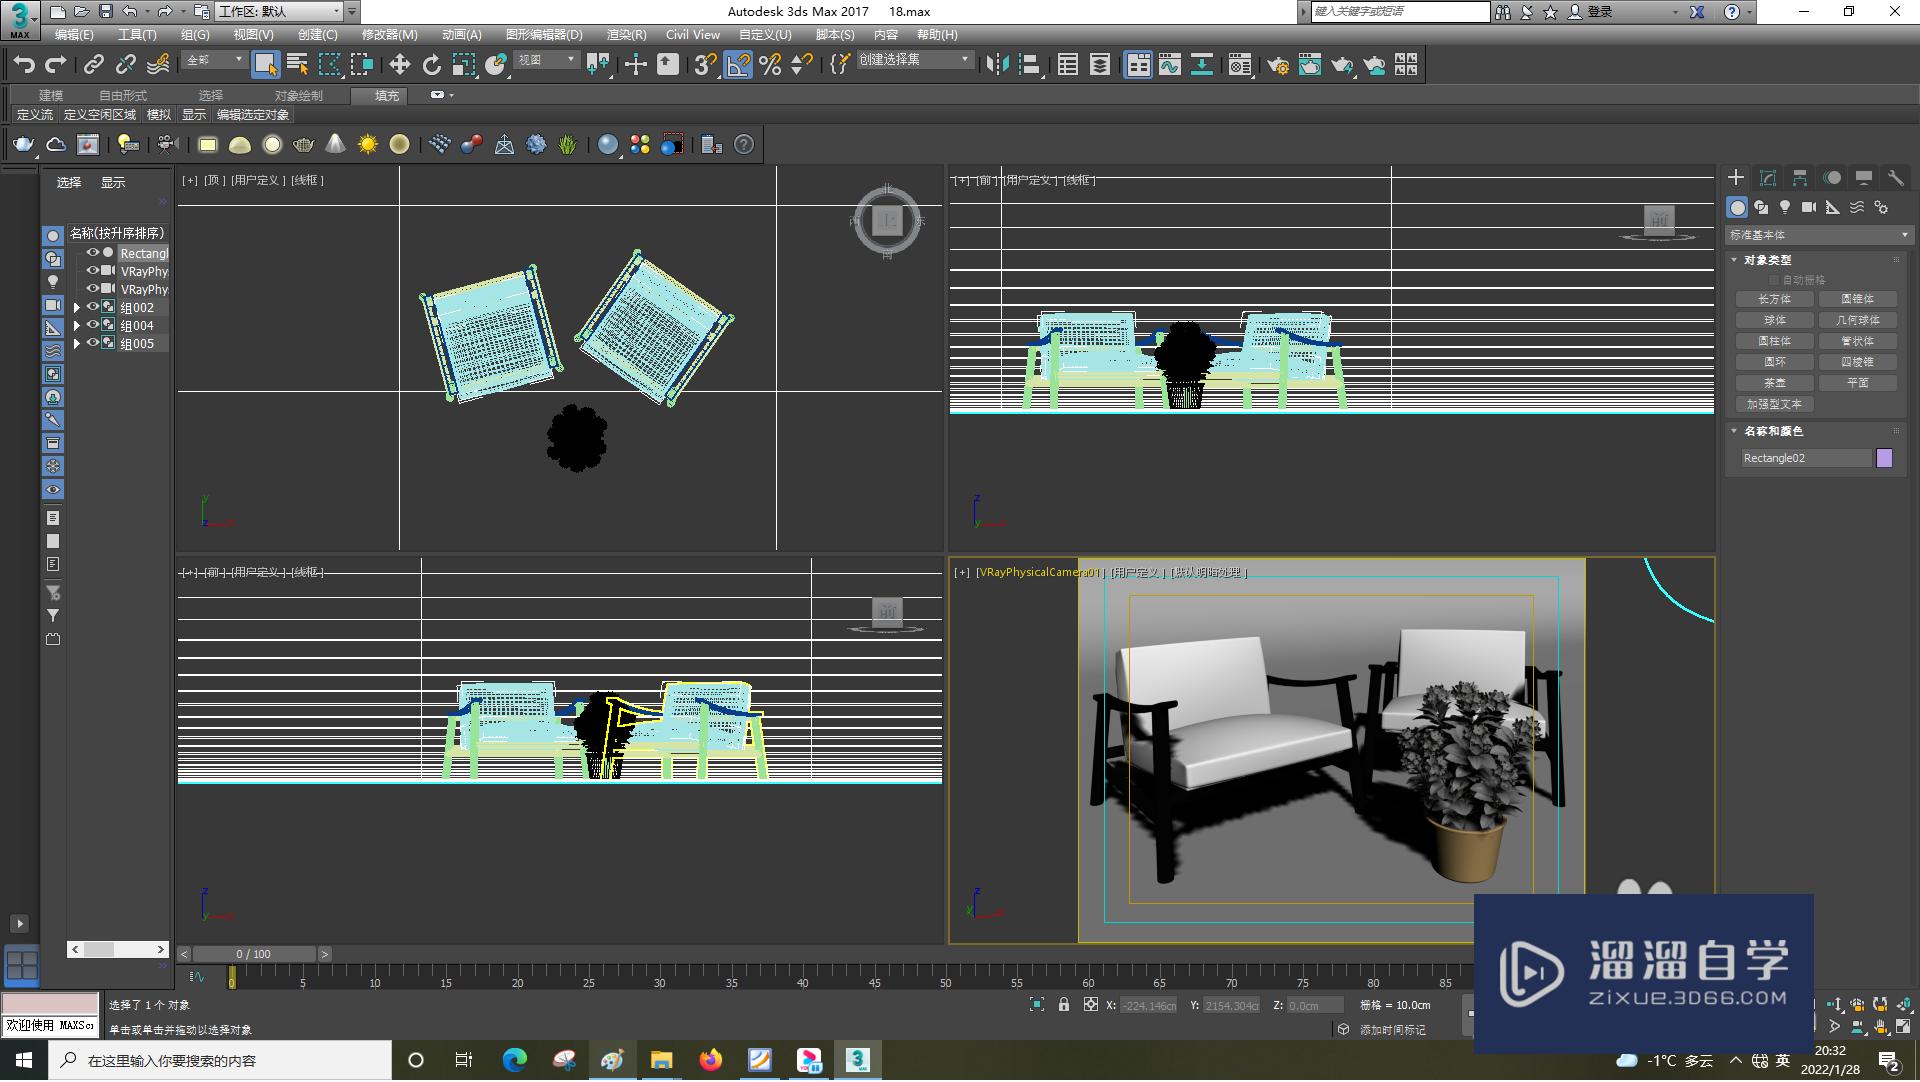Click the 球体 create button
Screen dimensions: 1920x1082
1775,320
